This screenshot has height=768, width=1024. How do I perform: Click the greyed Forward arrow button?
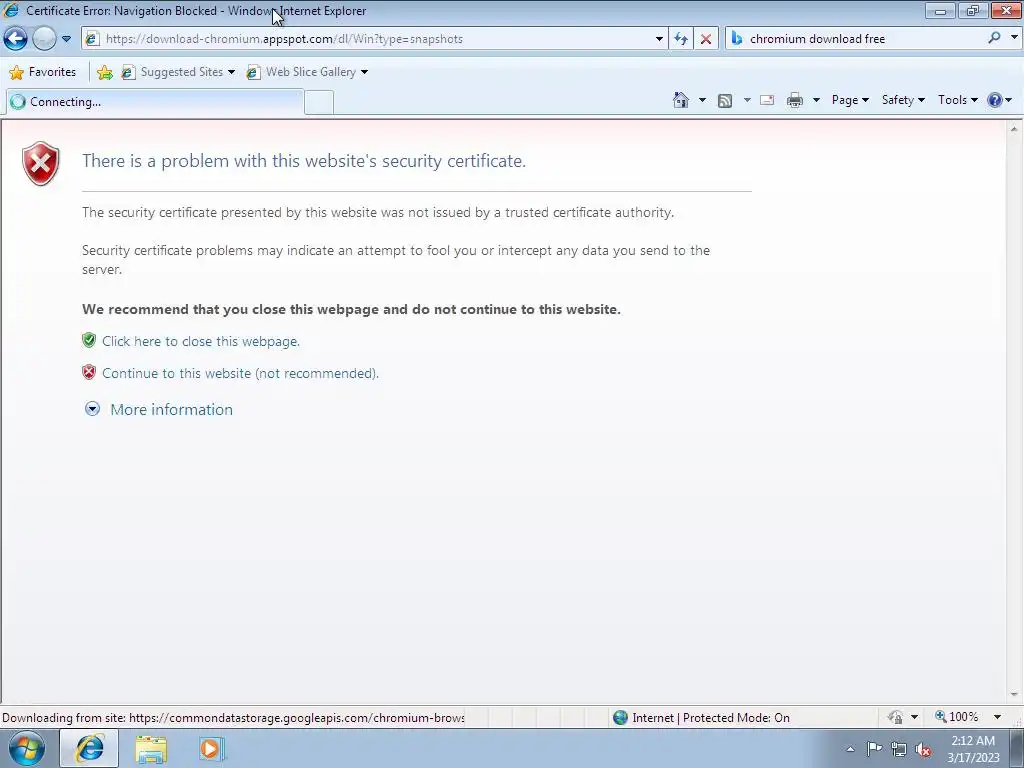coord(44,39)
